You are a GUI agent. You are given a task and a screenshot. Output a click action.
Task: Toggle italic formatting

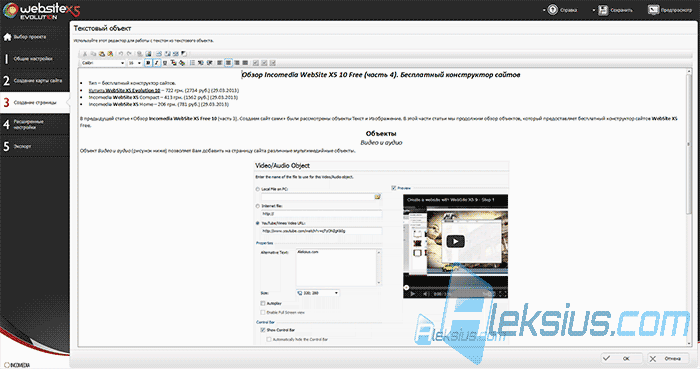(x=157, y=63)
